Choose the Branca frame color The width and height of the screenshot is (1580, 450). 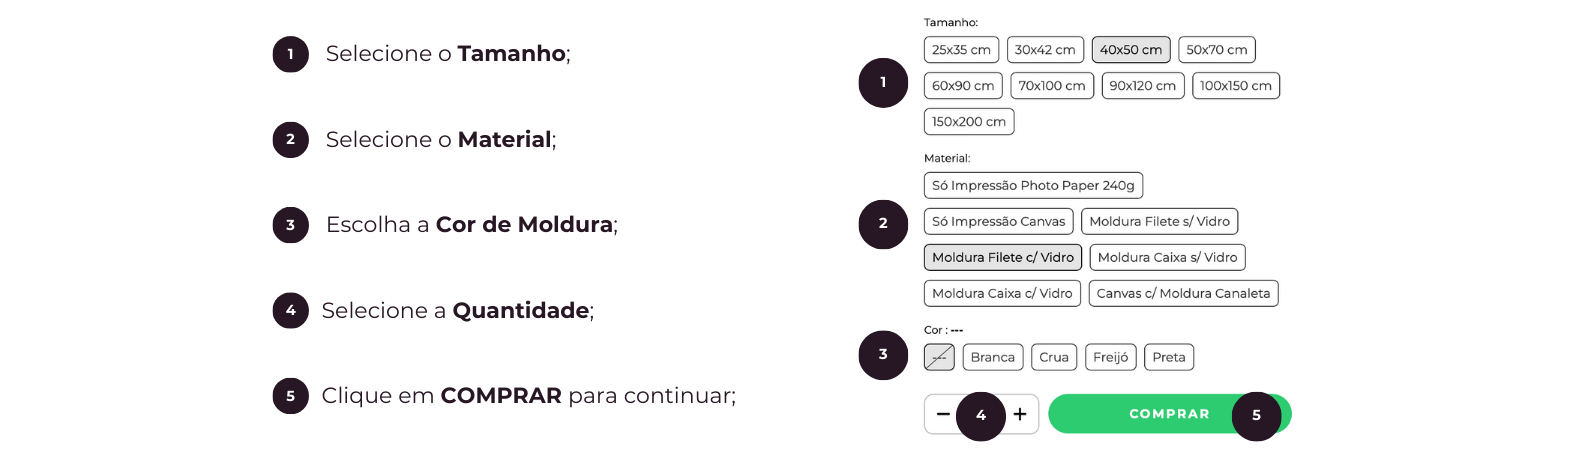(992, 357)
